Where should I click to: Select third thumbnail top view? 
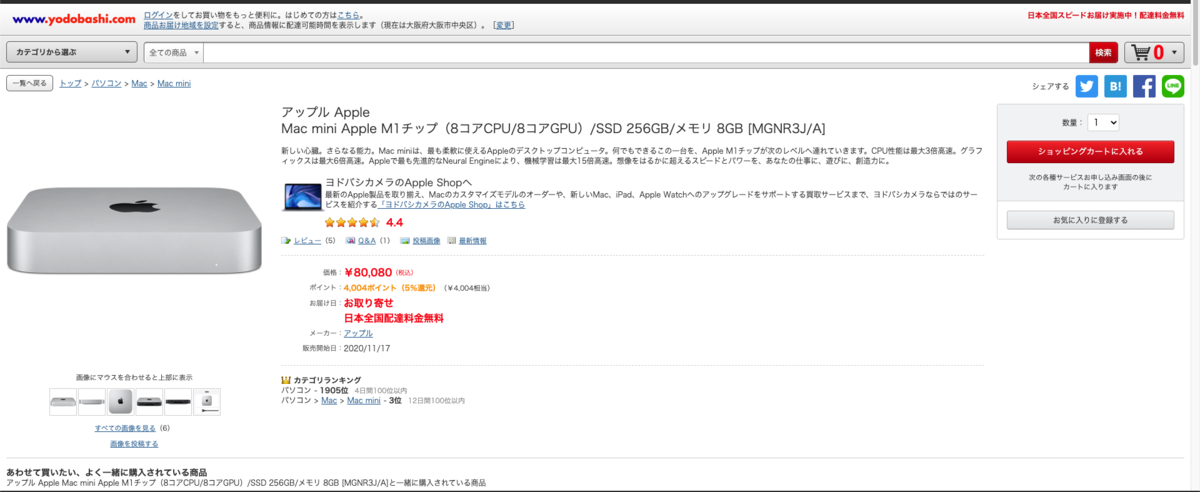(x=120, y=403)
